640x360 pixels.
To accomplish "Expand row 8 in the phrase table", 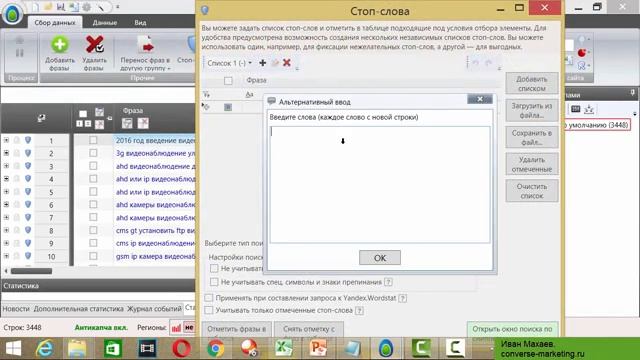I will (6, 230).
